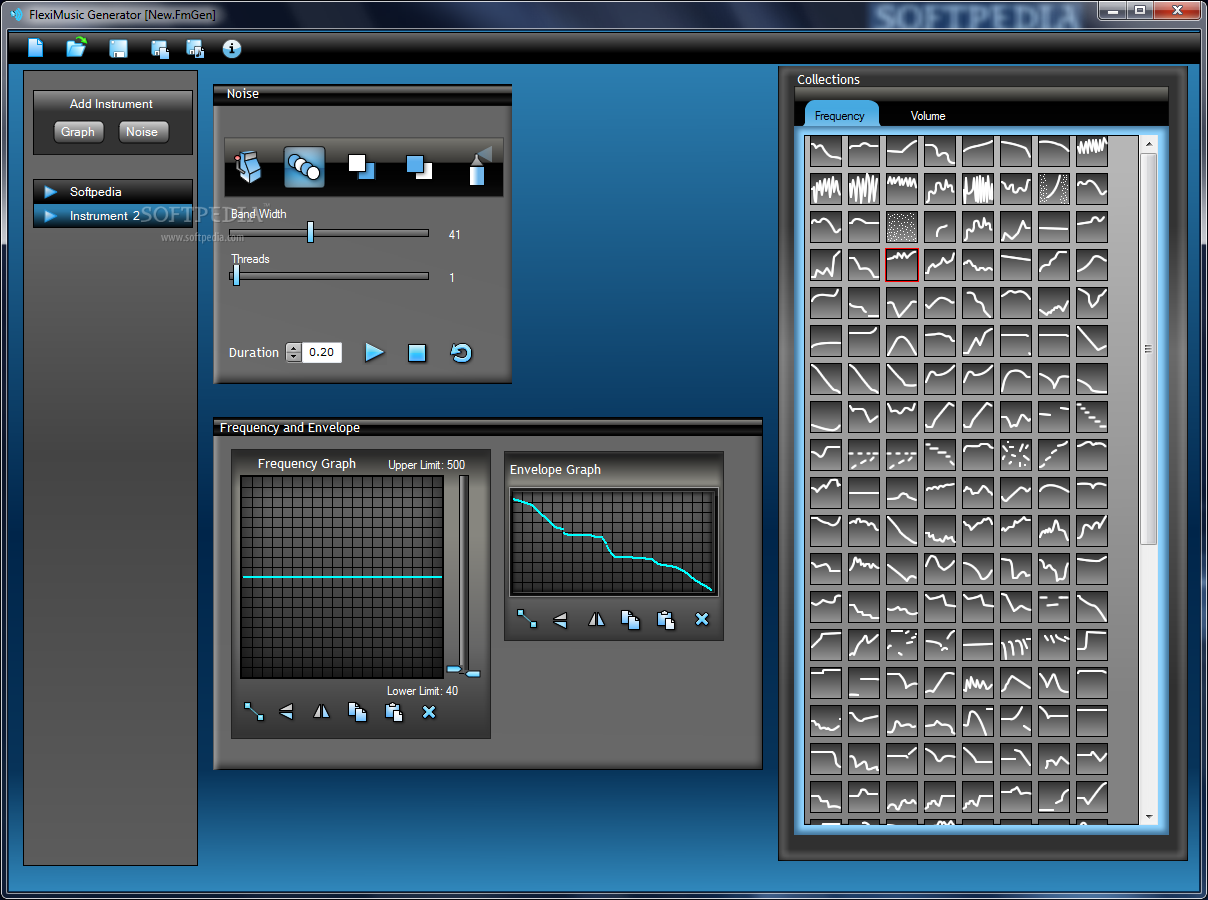The height and width of the screenshot is (900, 1208).
Task: Switch to the Frequency collections tab
Action: click(x=840, y=115)
